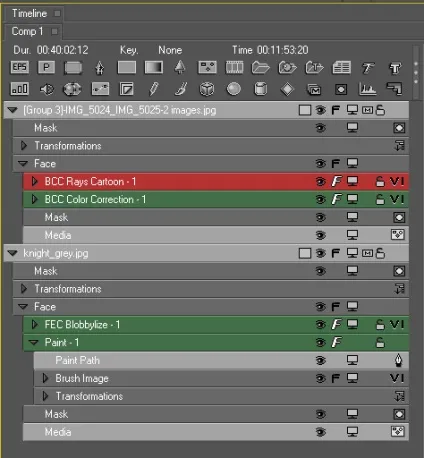Toggle the lock on BCC Rays Cartoon
Viewport: 424px width, 458px height.
380,182
